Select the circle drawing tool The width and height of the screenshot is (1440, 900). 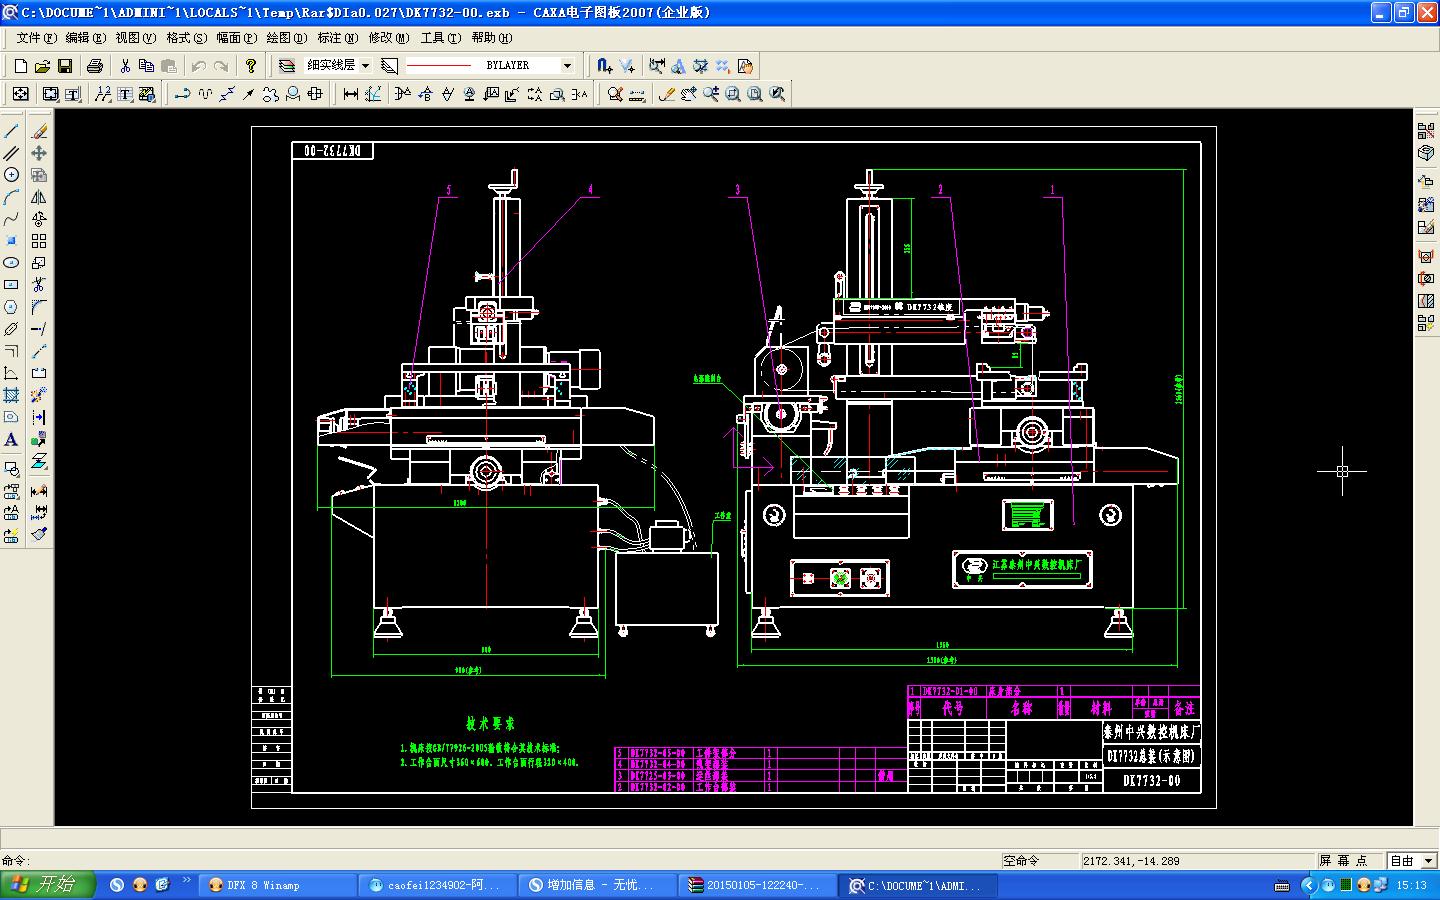point(11,175)
